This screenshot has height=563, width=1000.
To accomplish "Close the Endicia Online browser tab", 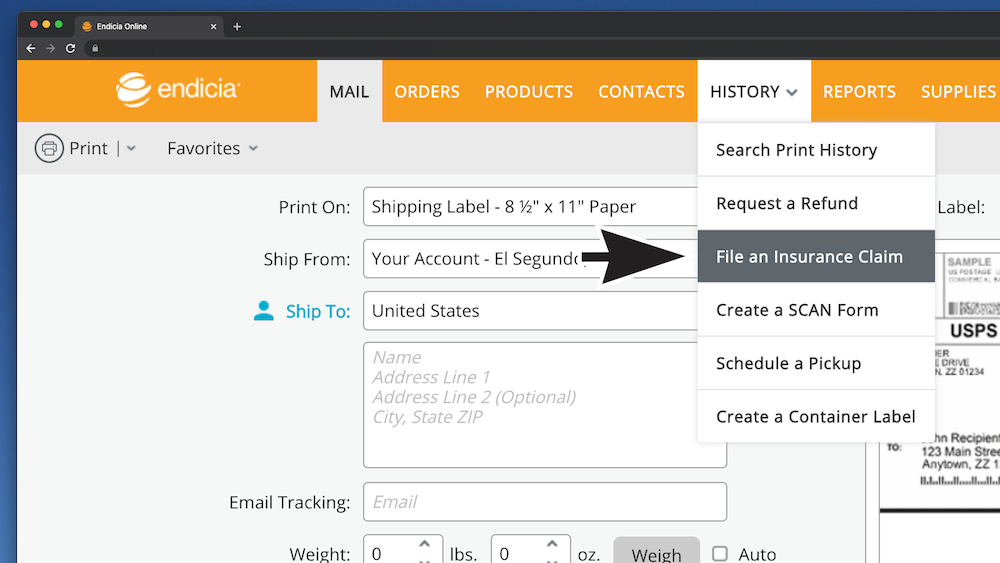I will click(x=213, y=27).
